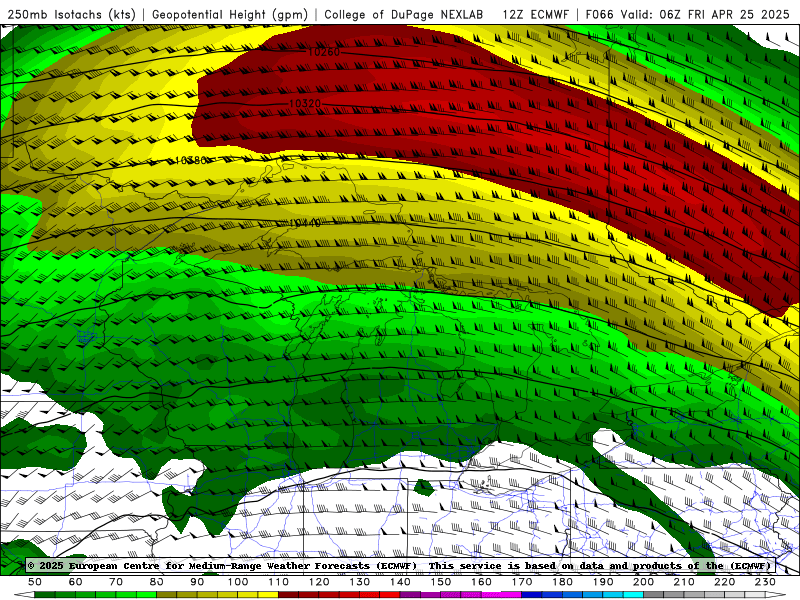Click the 120 knot legend label

coord(319,582)
